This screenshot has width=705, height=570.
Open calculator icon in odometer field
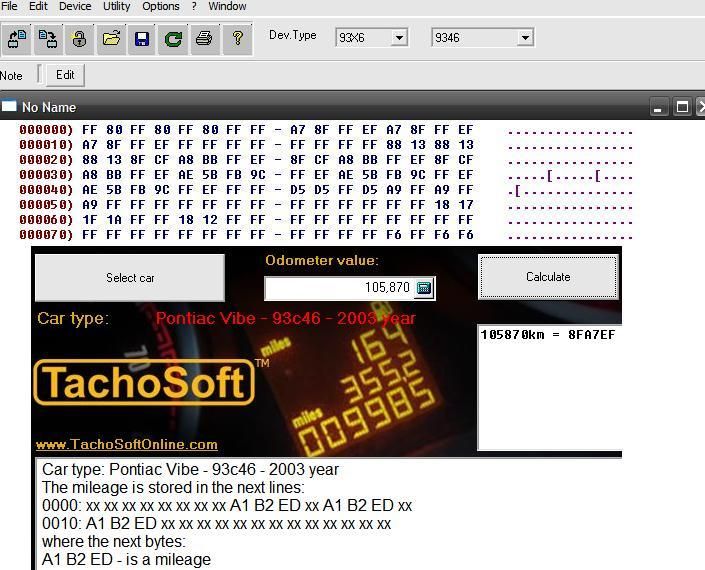(x=424, y=288)
